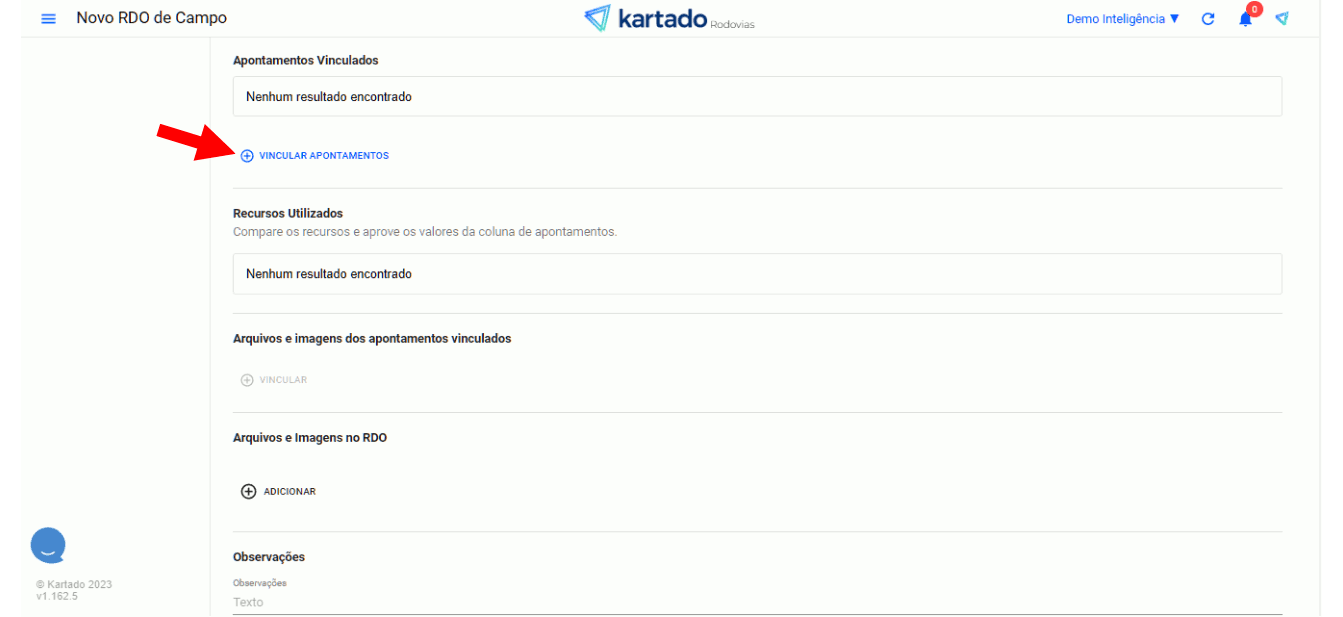Open the blue chat support bubble
Image resolution: width=1343 pixels, height=617 pixels.
pos(48,545)
